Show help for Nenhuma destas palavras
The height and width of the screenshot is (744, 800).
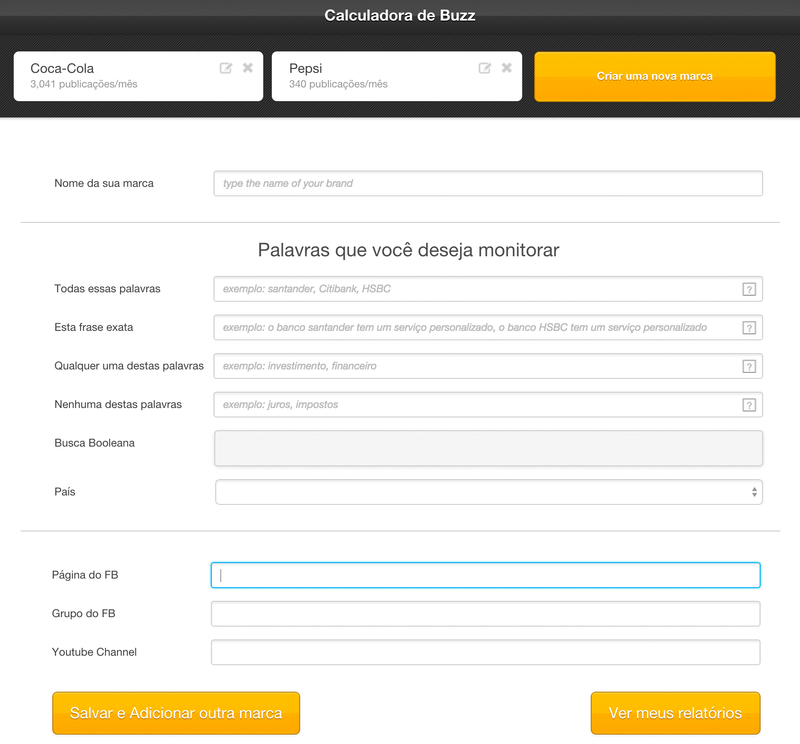749,405
